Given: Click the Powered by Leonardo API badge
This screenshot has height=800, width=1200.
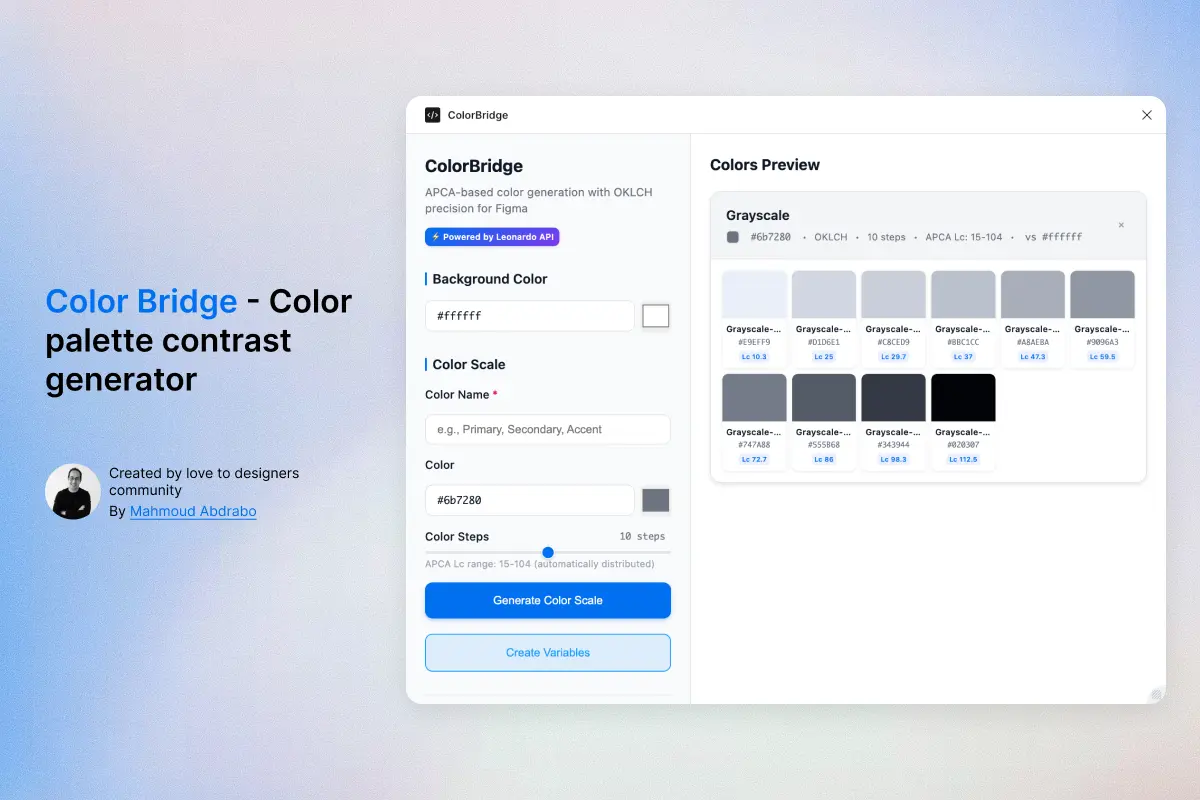Looking at the screenshot, I should 492,237.
